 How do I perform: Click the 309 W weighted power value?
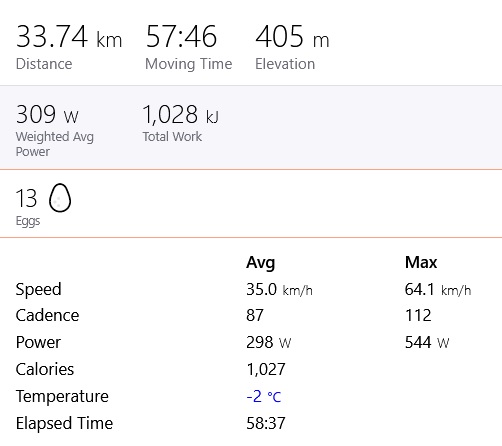click(47, 115)
